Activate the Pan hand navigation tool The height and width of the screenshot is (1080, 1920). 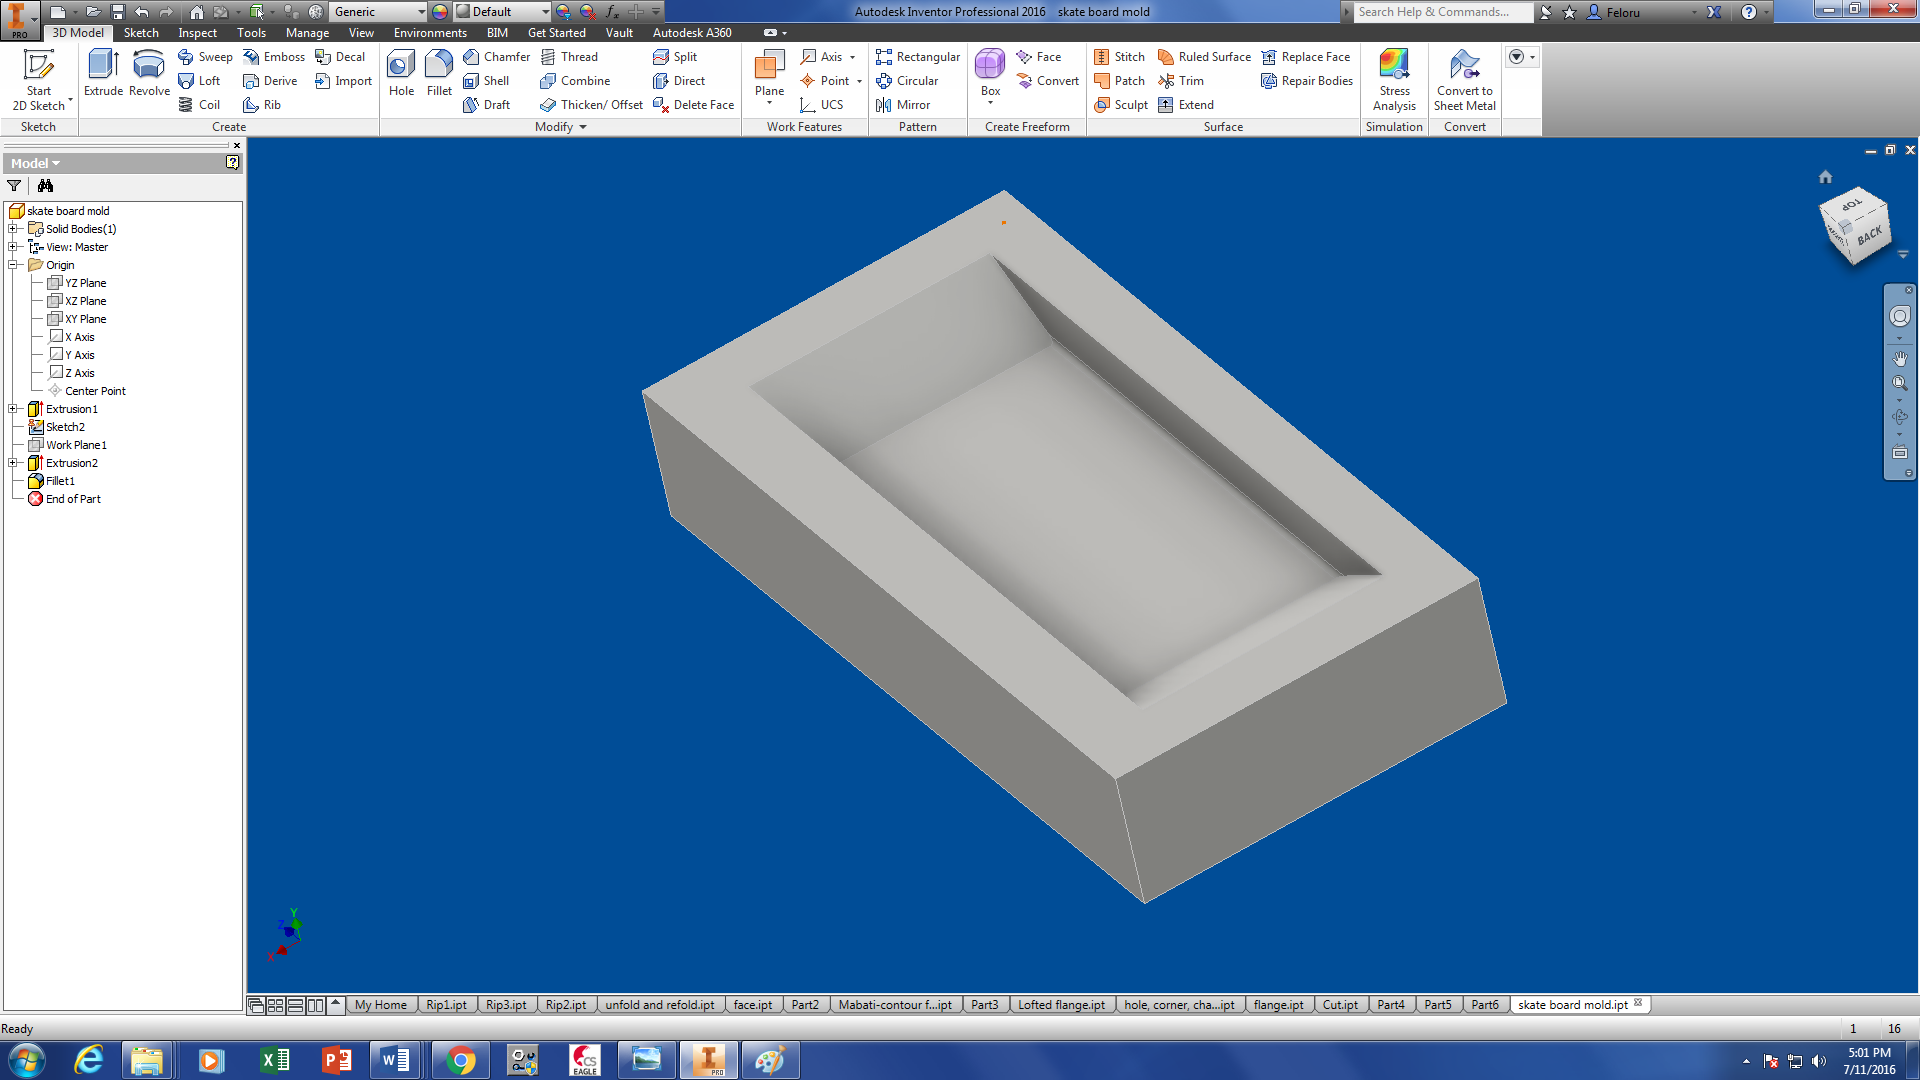point(1900,358)
